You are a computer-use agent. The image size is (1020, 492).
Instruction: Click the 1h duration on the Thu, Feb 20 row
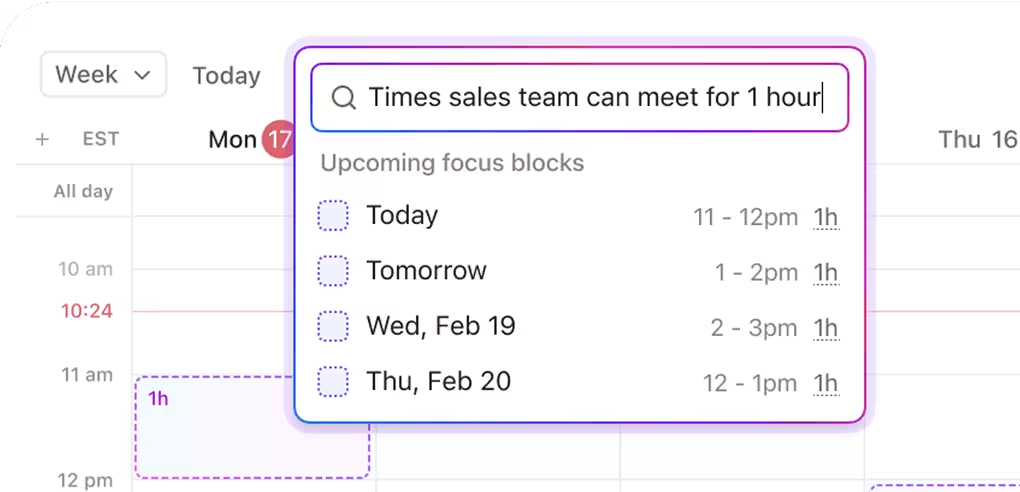coord(825,382)
